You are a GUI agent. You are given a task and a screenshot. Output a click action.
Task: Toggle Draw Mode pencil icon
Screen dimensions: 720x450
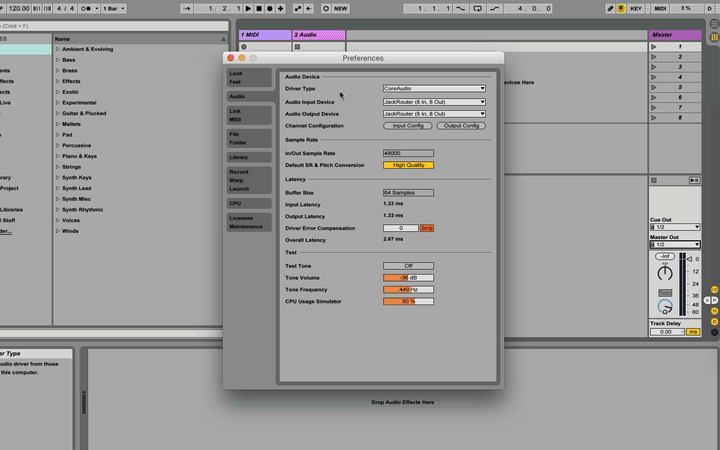click(610, 8)
